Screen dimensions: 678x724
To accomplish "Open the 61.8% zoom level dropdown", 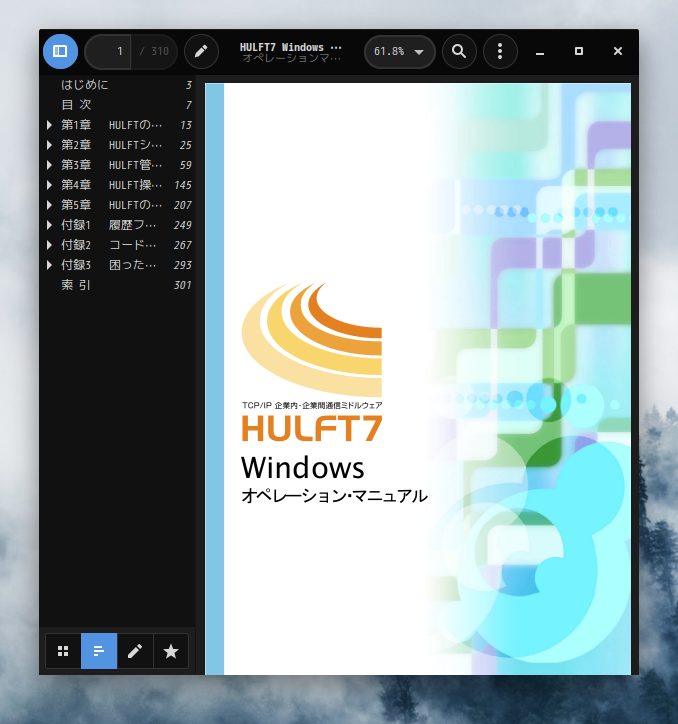I will (x=399, y=51).
